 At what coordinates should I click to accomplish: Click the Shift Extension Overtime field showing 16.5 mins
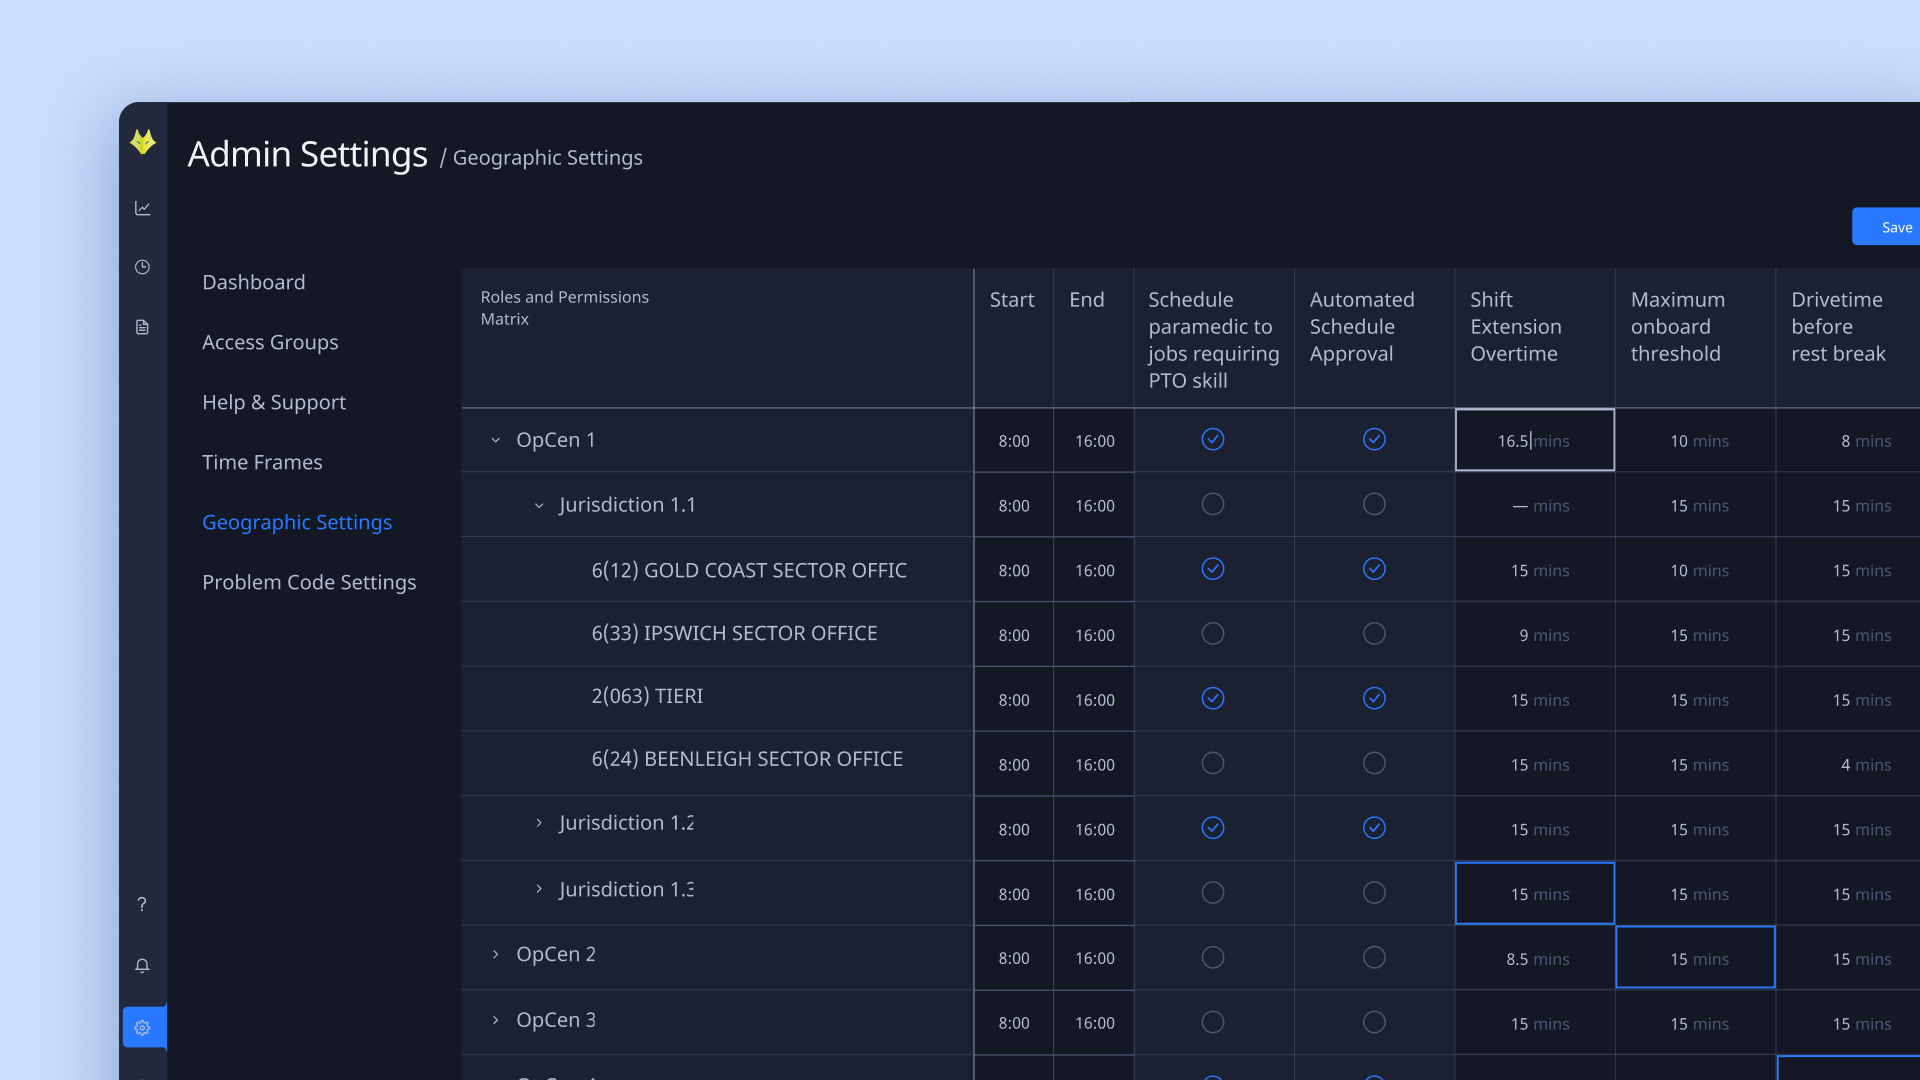click(1534, 440)
